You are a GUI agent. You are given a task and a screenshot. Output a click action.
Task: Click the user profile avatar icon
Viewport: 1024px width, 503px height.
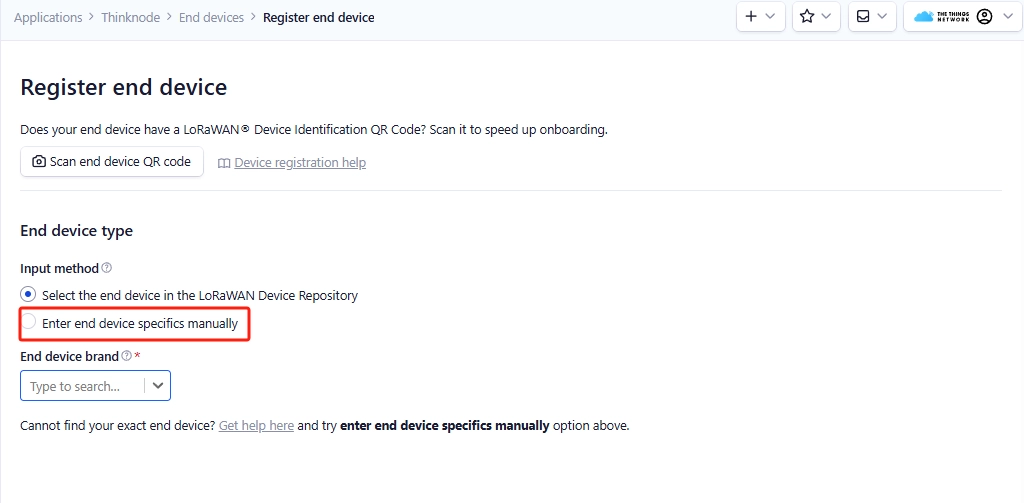[x=984, y=17]
